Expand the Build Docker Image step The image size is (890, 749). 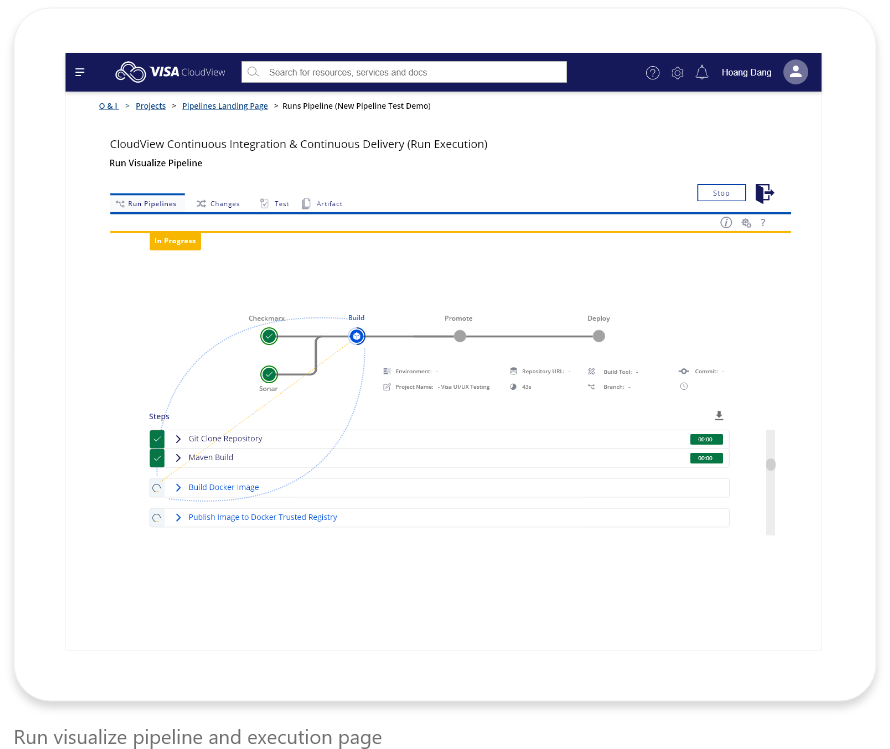[178, 487]
